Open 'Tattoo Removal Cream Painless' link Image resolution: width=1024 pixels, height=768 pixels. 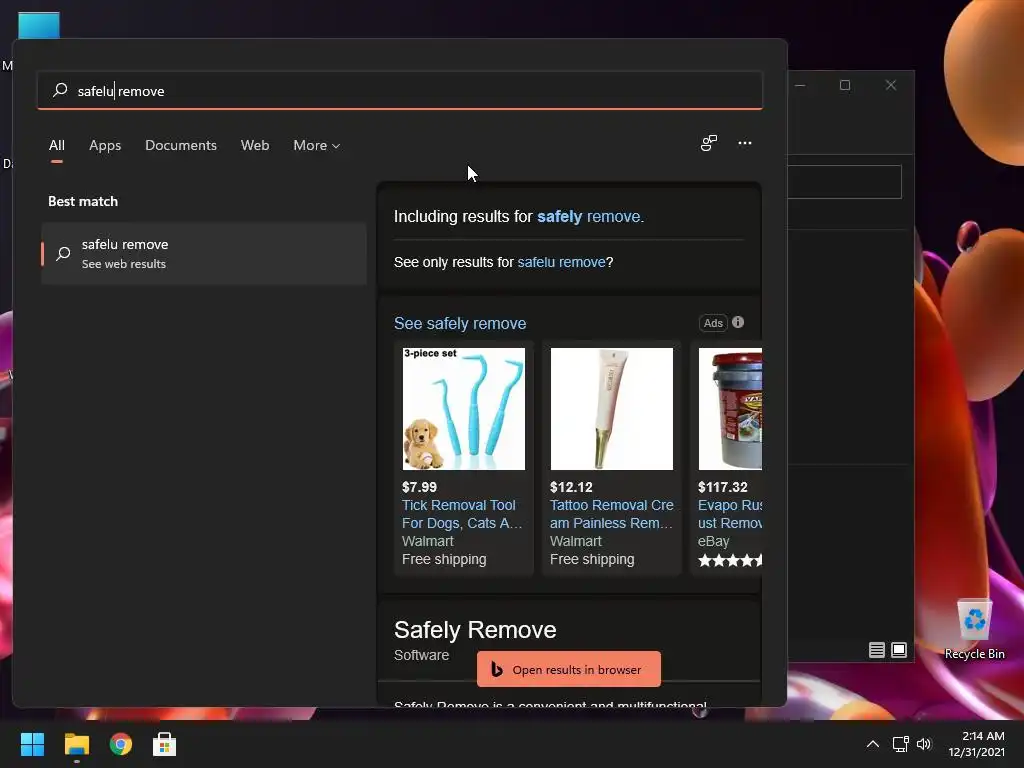[x=611, y=514]
